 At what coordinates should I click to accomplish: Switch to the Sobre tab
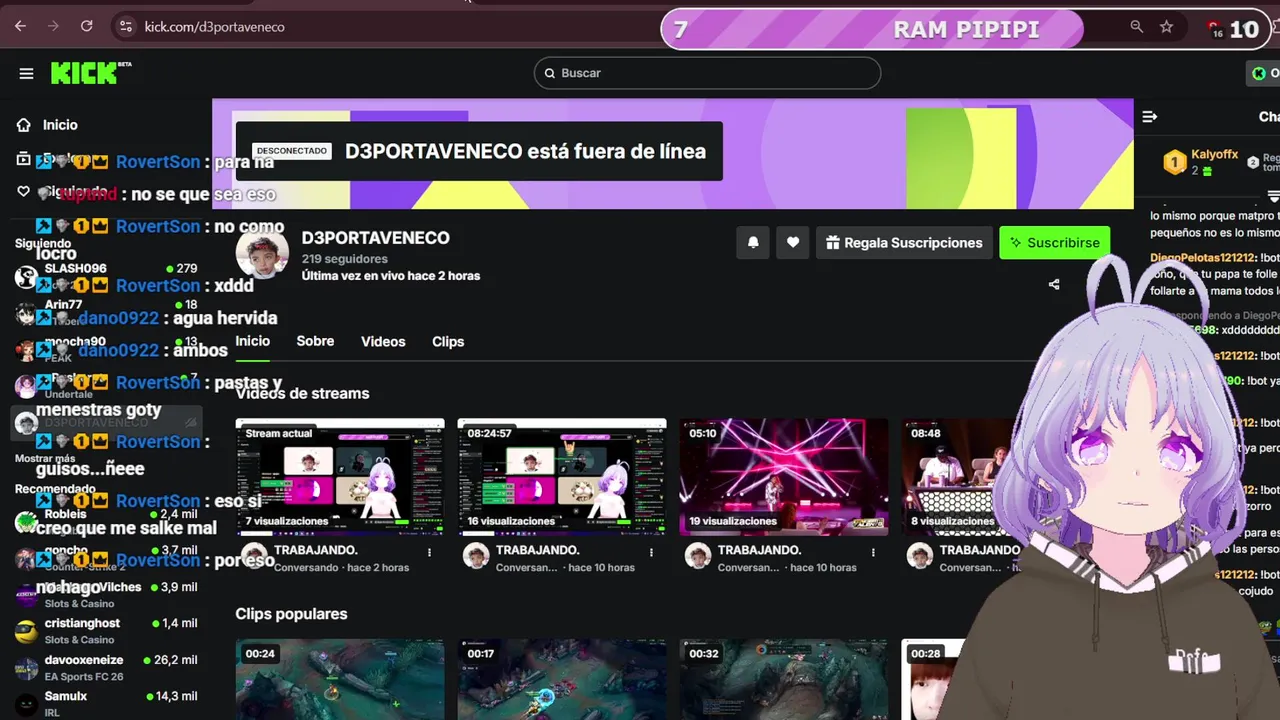point(315,341)
